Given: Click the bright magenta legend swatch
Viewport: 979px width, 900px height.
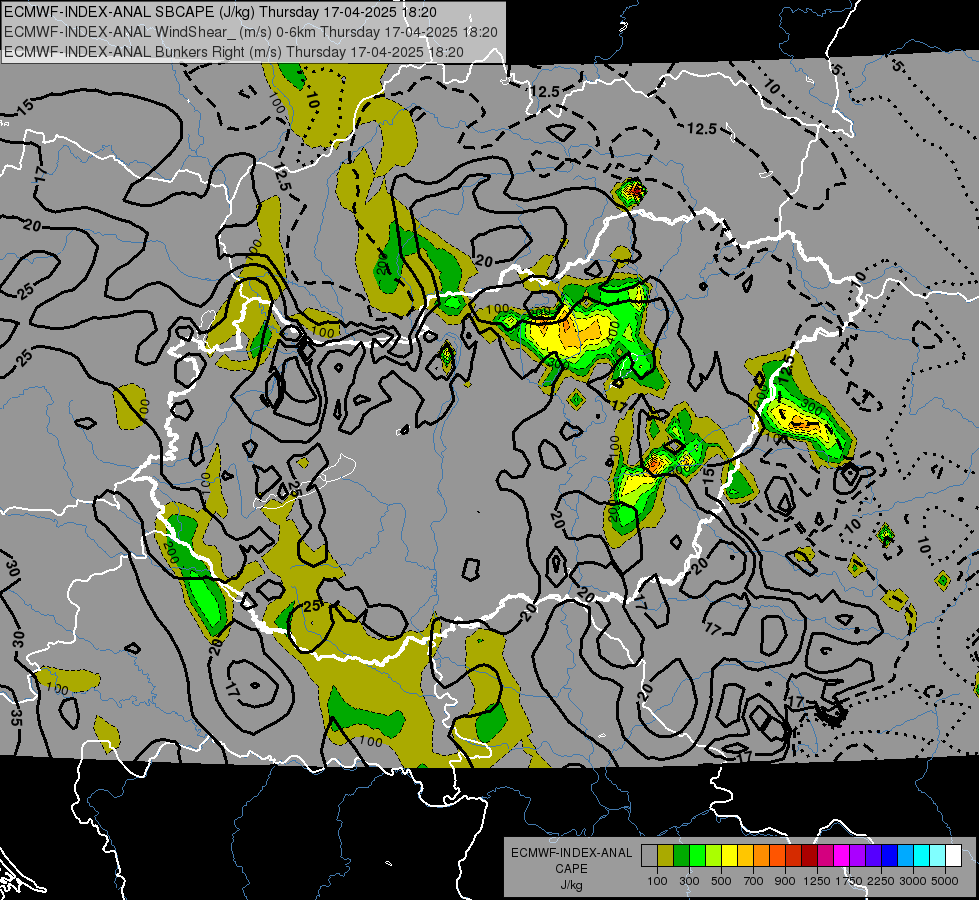Looking at the screenshot, I should pos(841,856).
